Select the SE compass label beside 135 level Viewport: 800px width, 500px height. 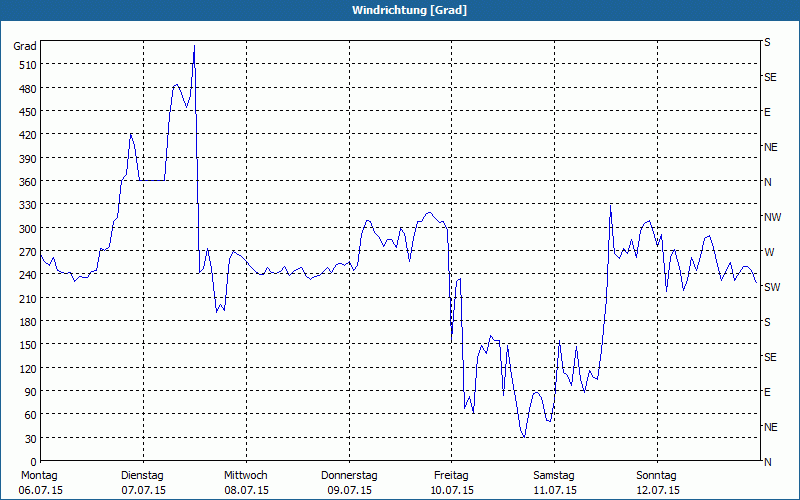click(x=770, y=357)
